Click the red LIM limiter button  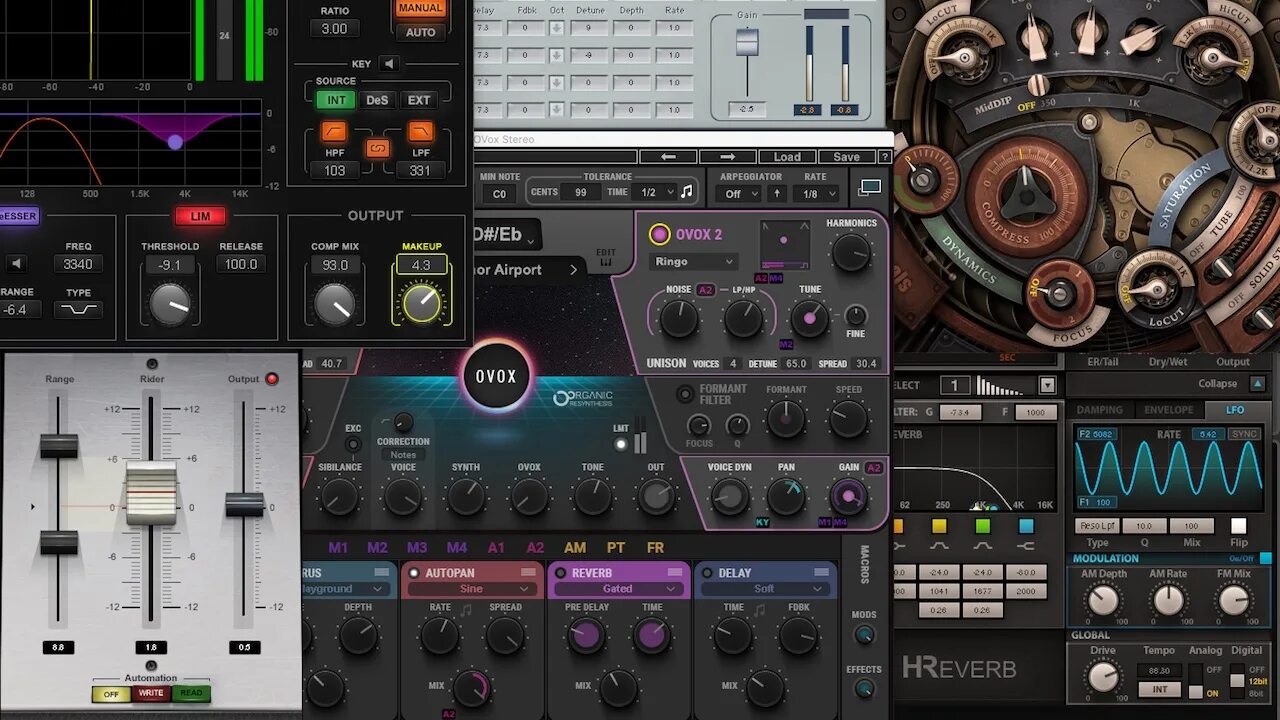click(x=200, y=216)
